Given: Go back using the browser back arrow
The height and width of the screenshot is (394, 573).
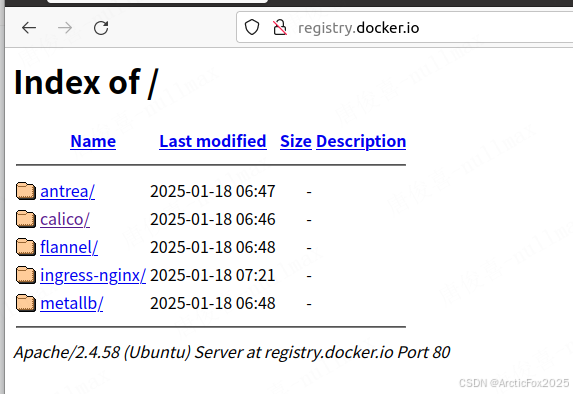Looking at the screenshot, I should click(29, 28).
